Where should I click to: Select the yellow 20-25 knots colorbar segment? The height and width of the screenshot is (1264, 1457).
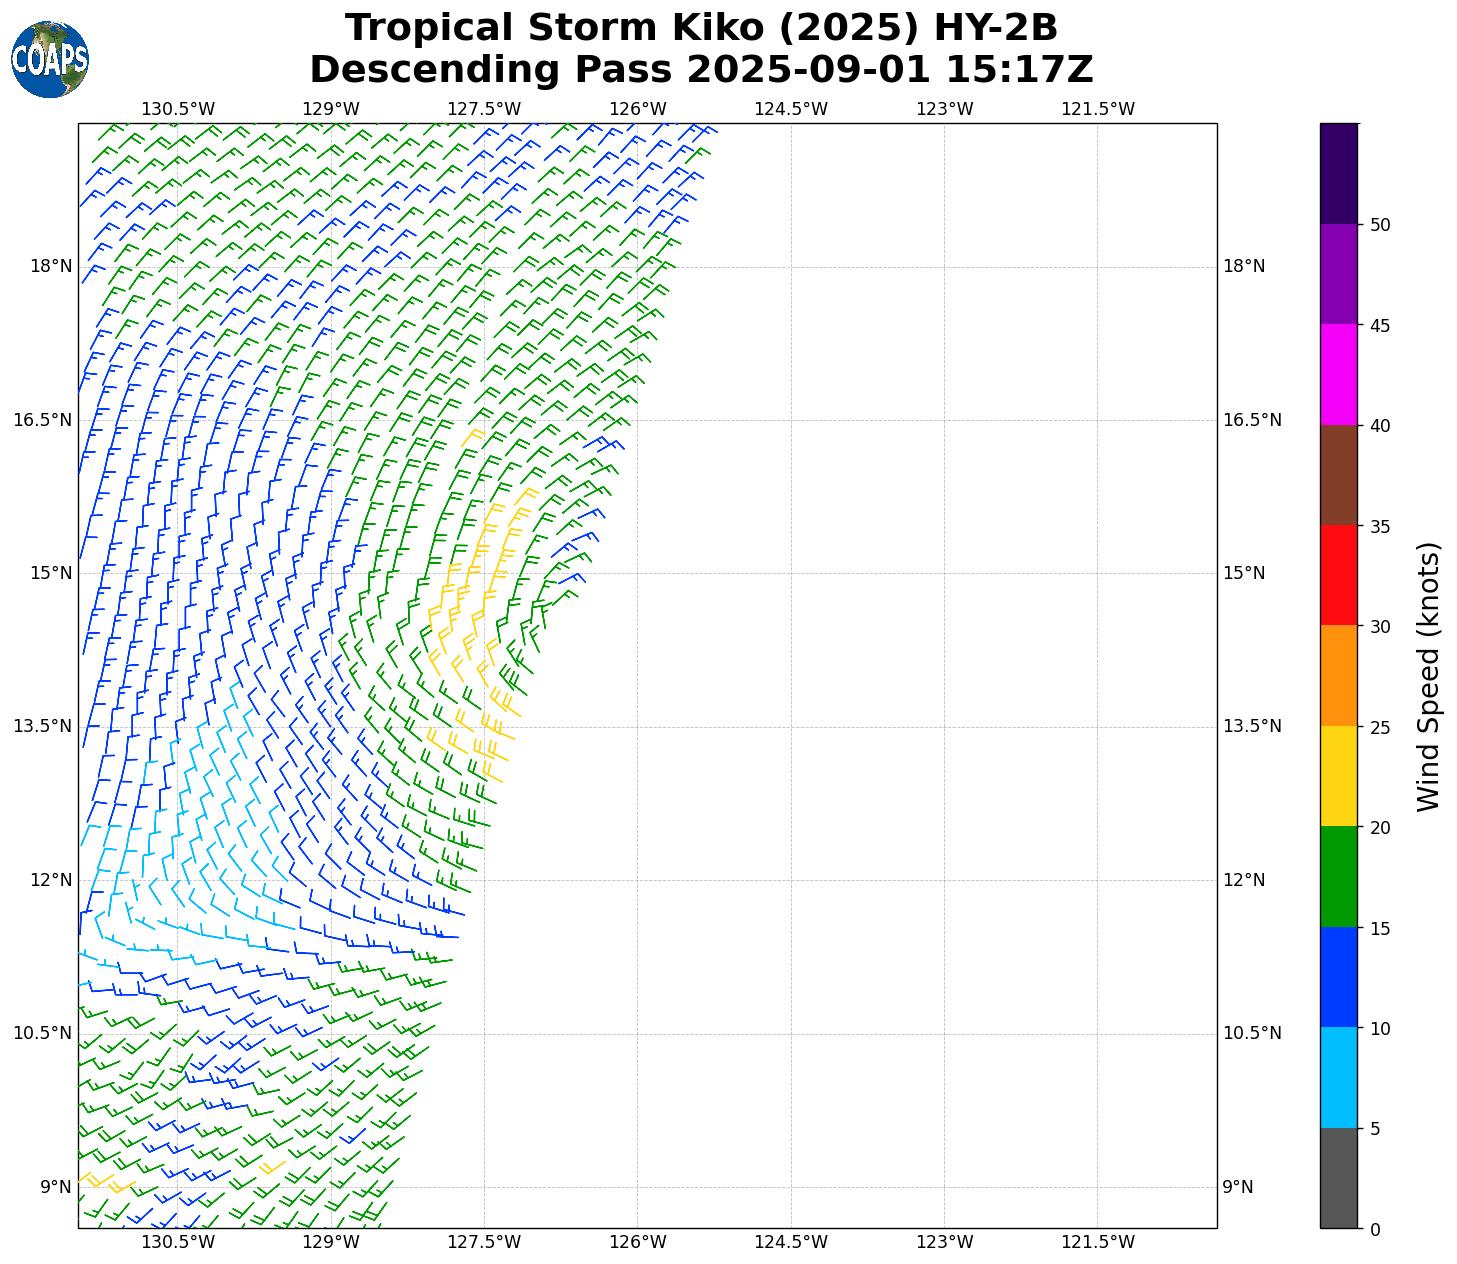point(1338,775)
